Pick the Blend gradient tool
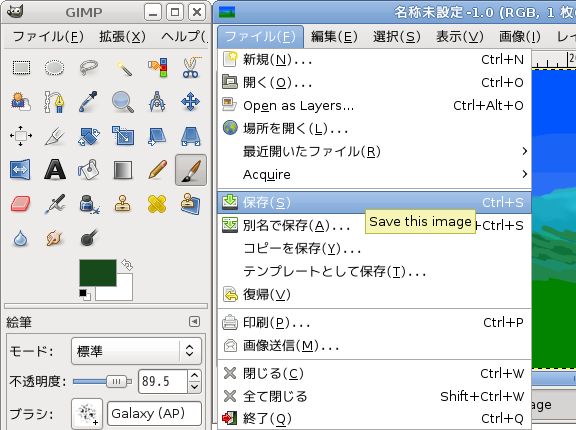The width and height of the screenshot is (576, 430). 123,170
